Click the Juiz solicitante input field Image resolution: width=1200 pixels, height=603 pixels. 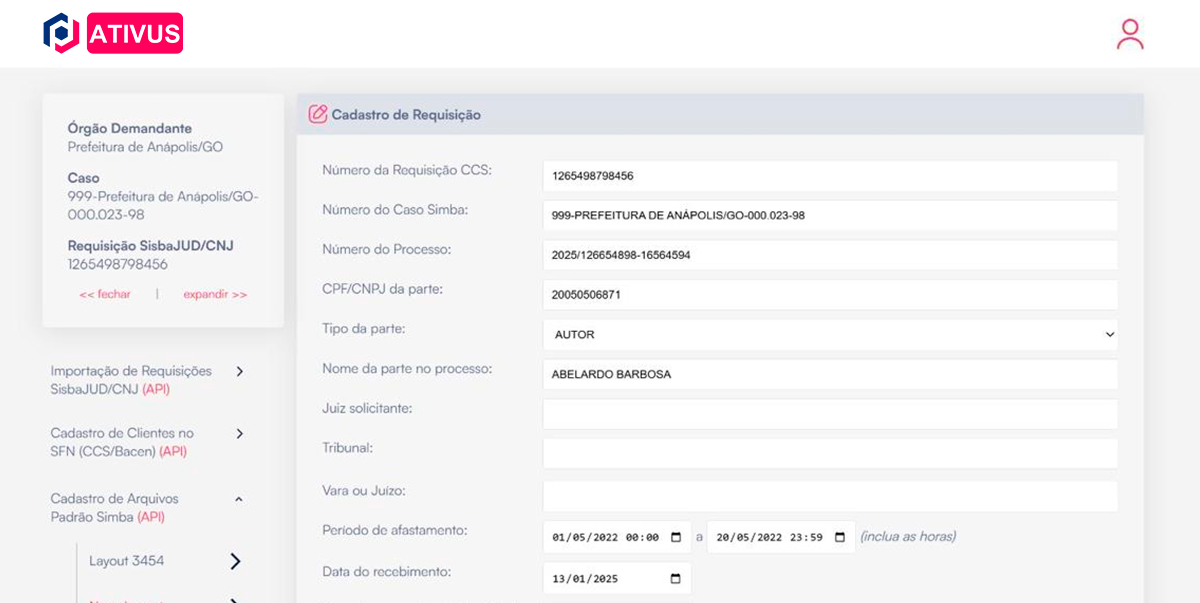(829, 414)
